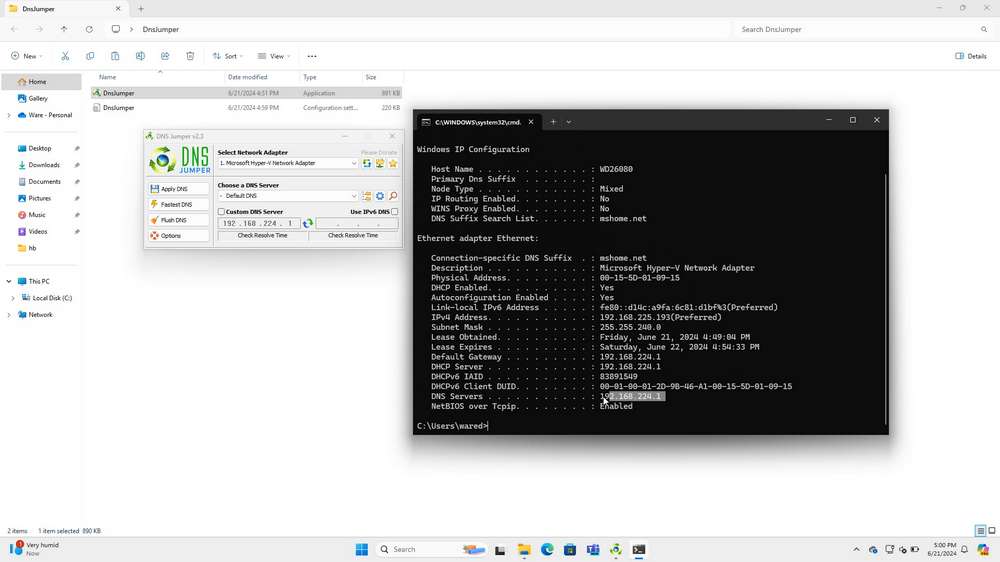1000x562 pixels.
Task: Click the empty secondary DNS address field
Action: coord(357,223)
